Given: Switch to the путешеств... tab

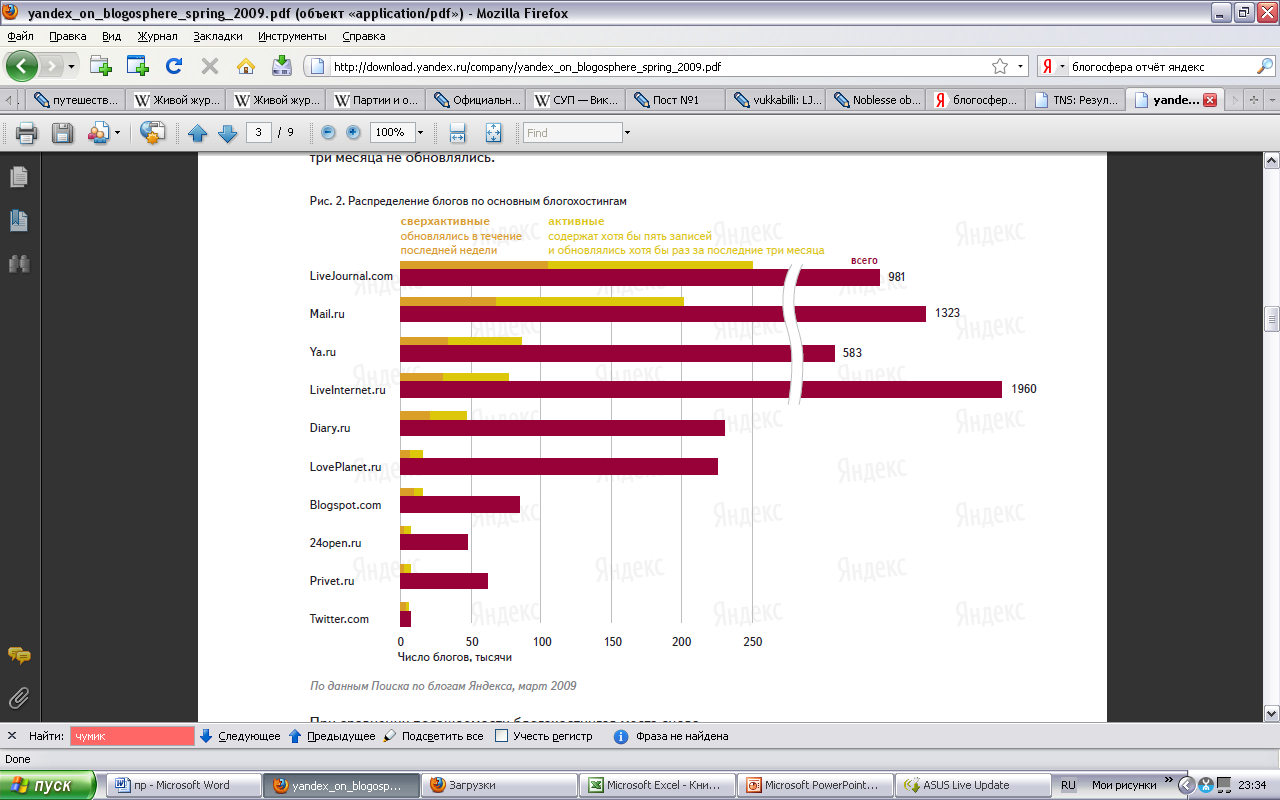Looking at the screenshot, I should (x=76, y=100).
